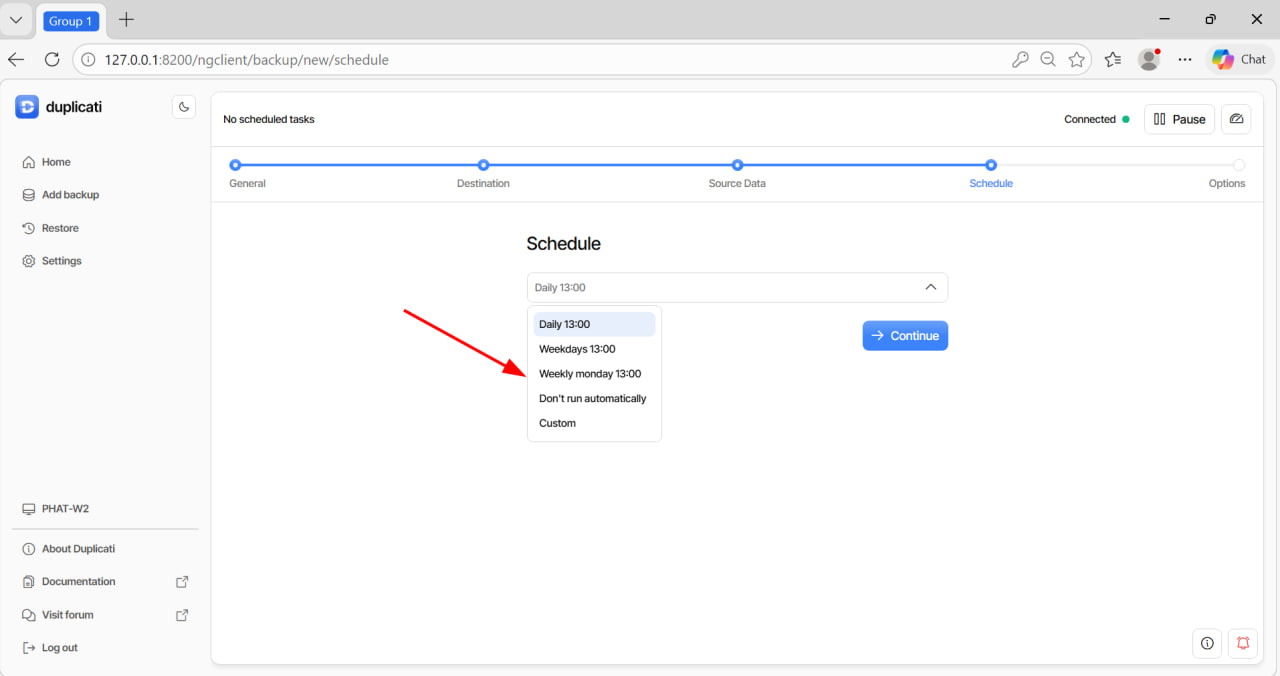
Task: Click the browser address bar
Action: (x=550, y=60)
